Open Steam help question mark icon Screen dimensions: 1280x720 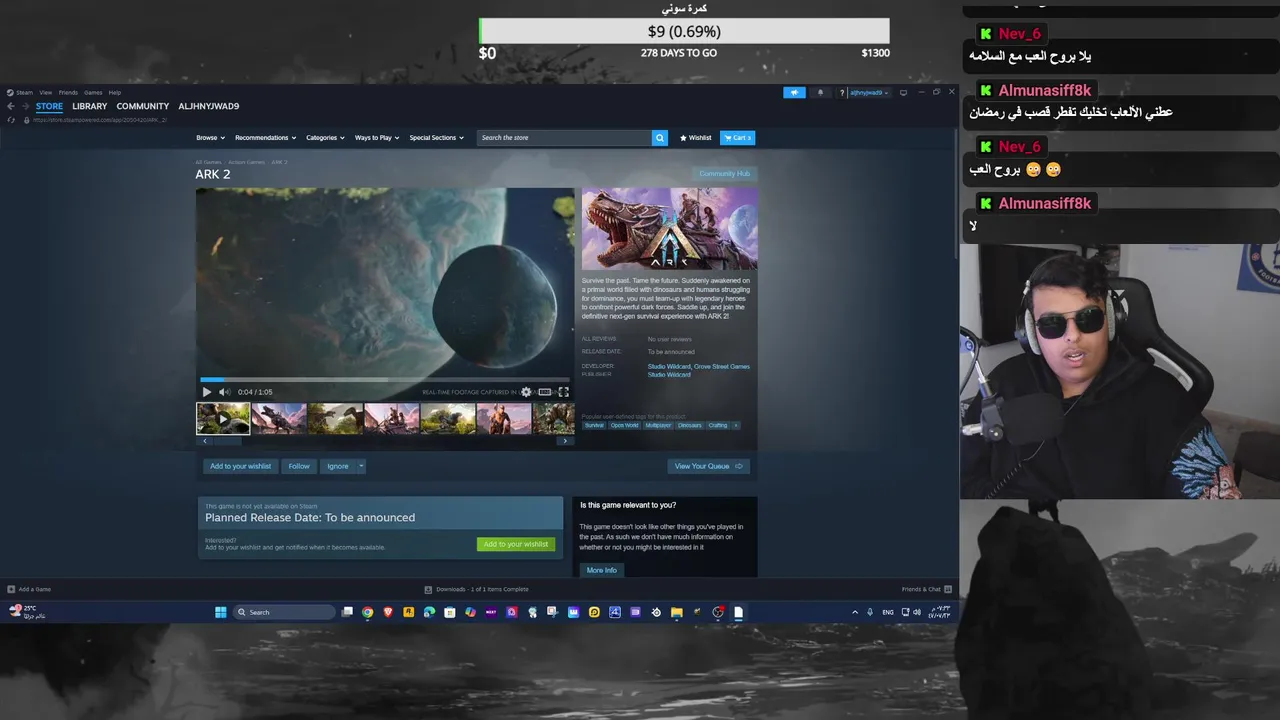[842, 93]
